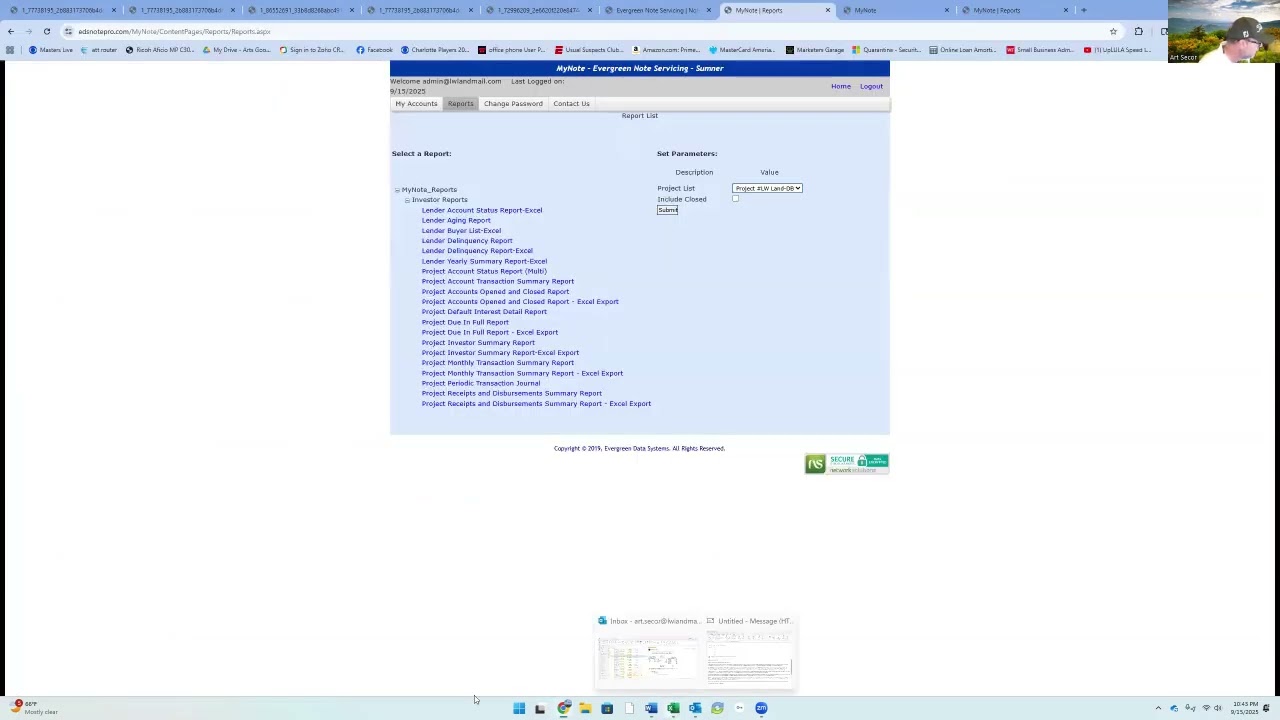Open Lender Buyer List-Excel report
Viewport: 1280px width, 720px height.
tap(461, 230)
